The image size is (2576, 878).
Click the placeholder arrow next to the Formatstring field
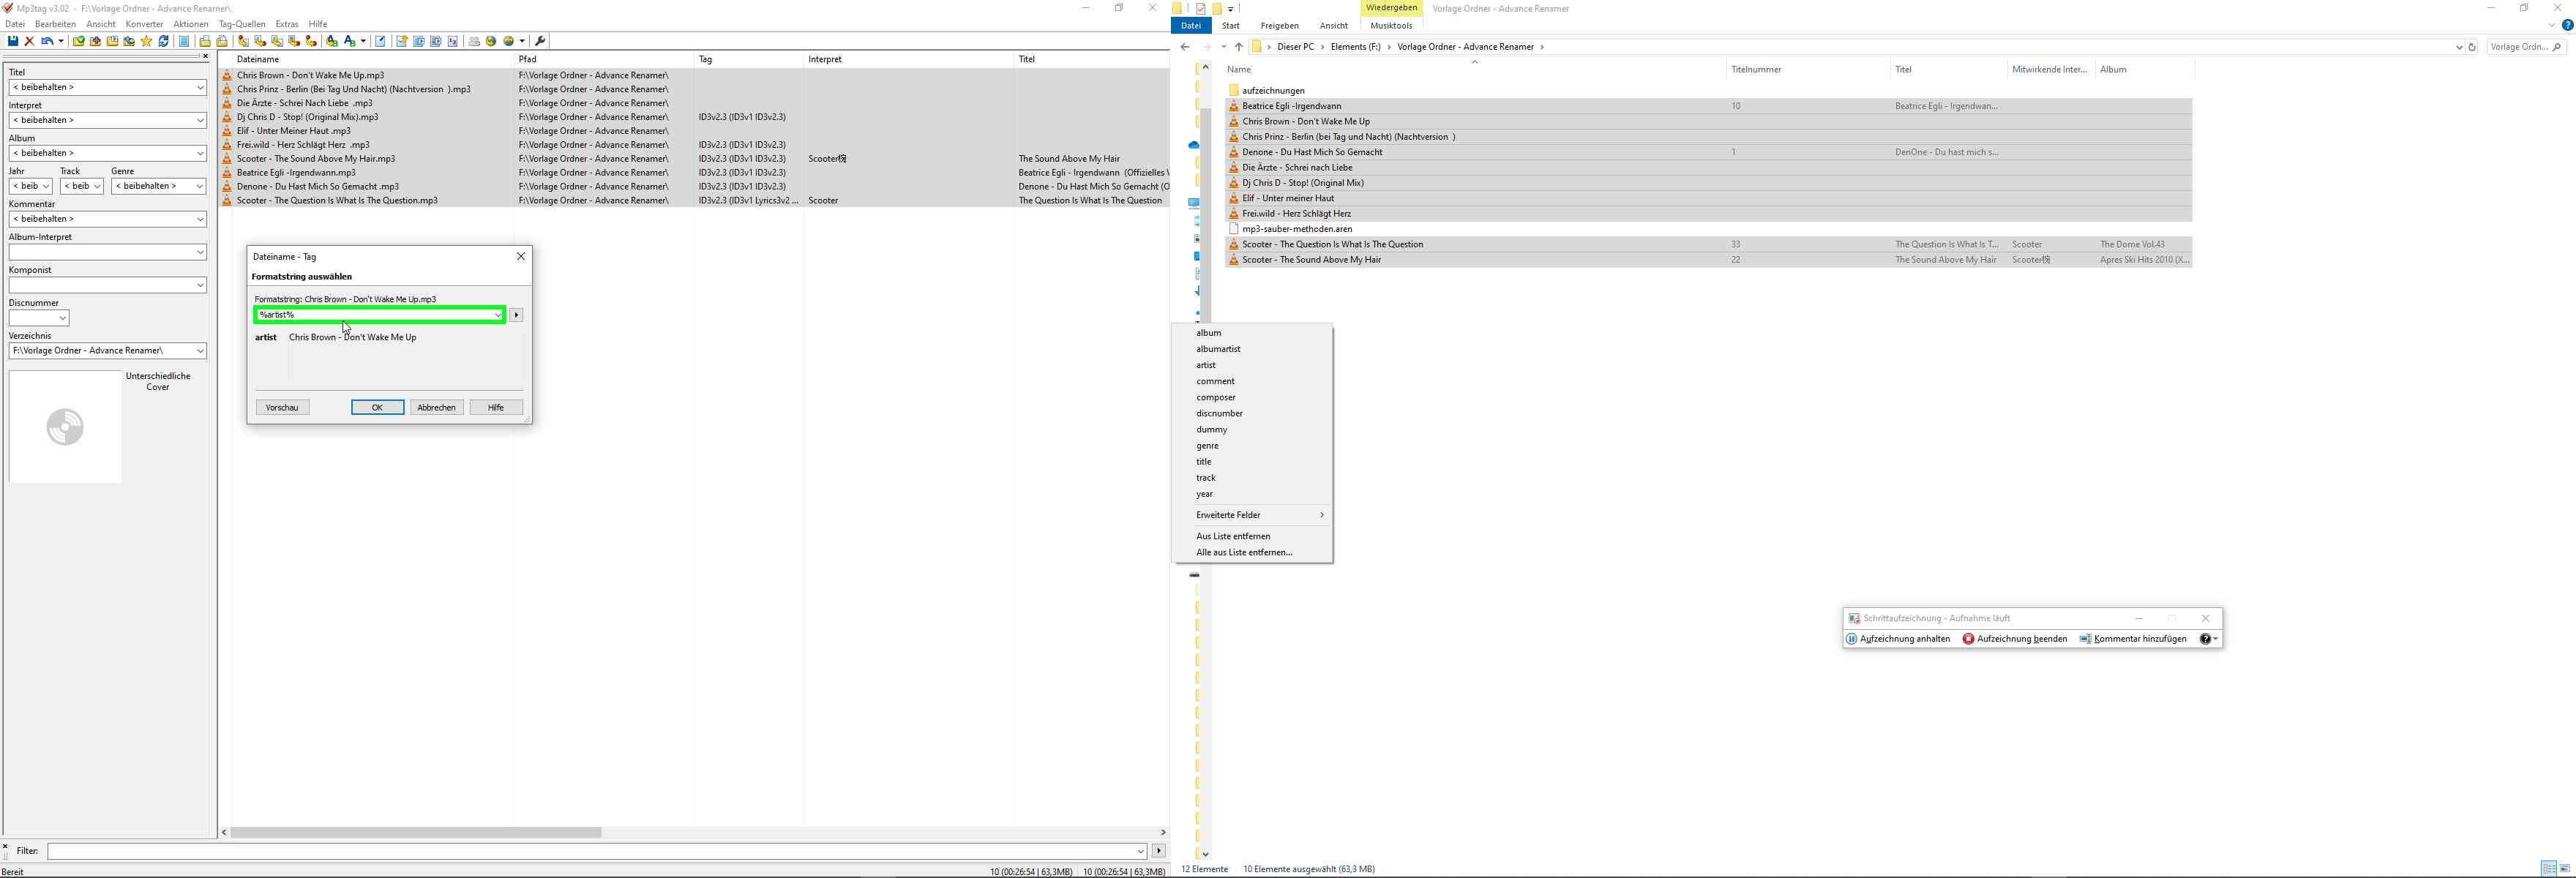click(x=516, y=315)
